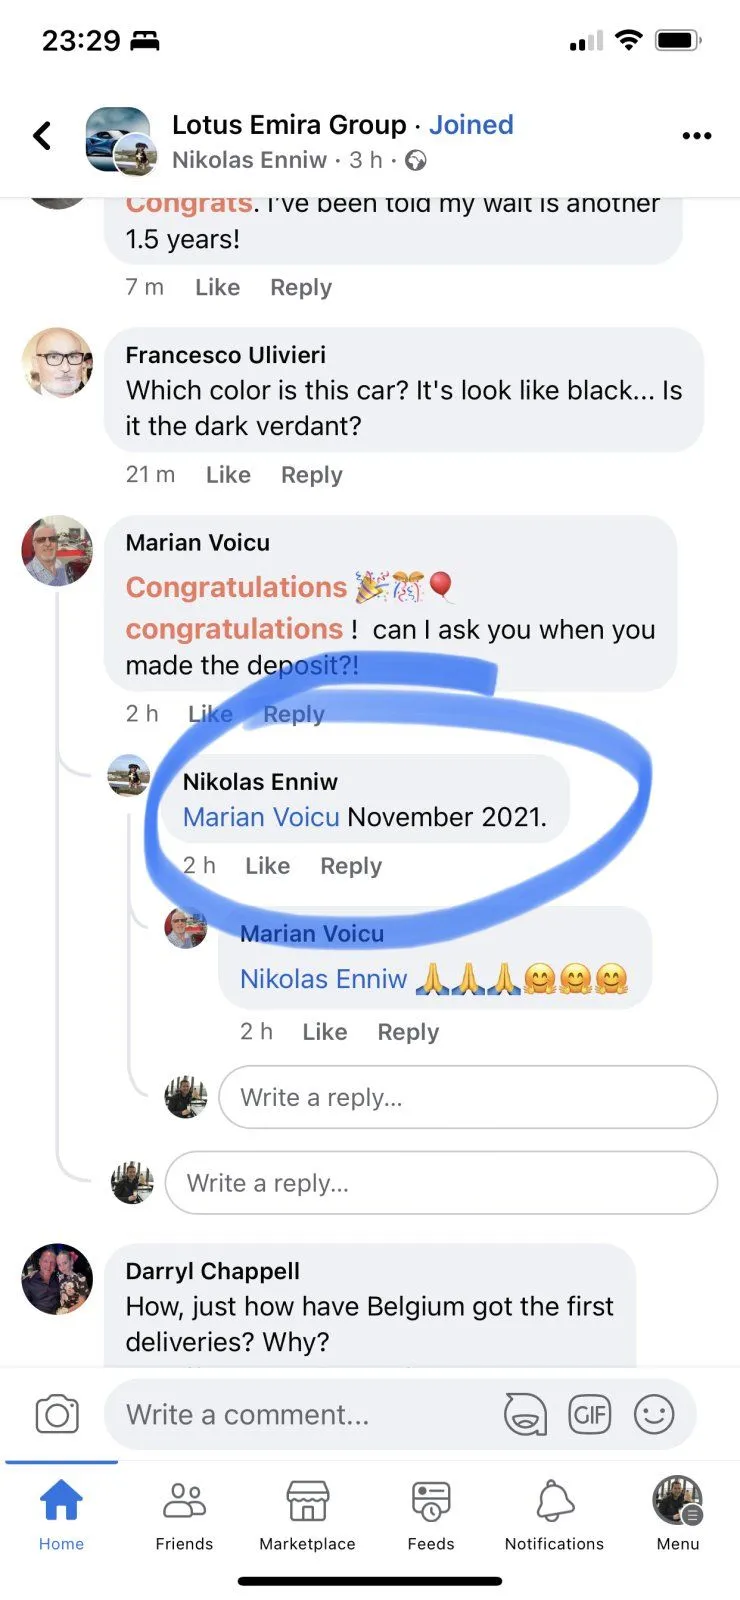Open Darryl Chappell's profile picture
This screenshot has width=740, height=1600.
pyautogui.click(x=57, y=1279)
